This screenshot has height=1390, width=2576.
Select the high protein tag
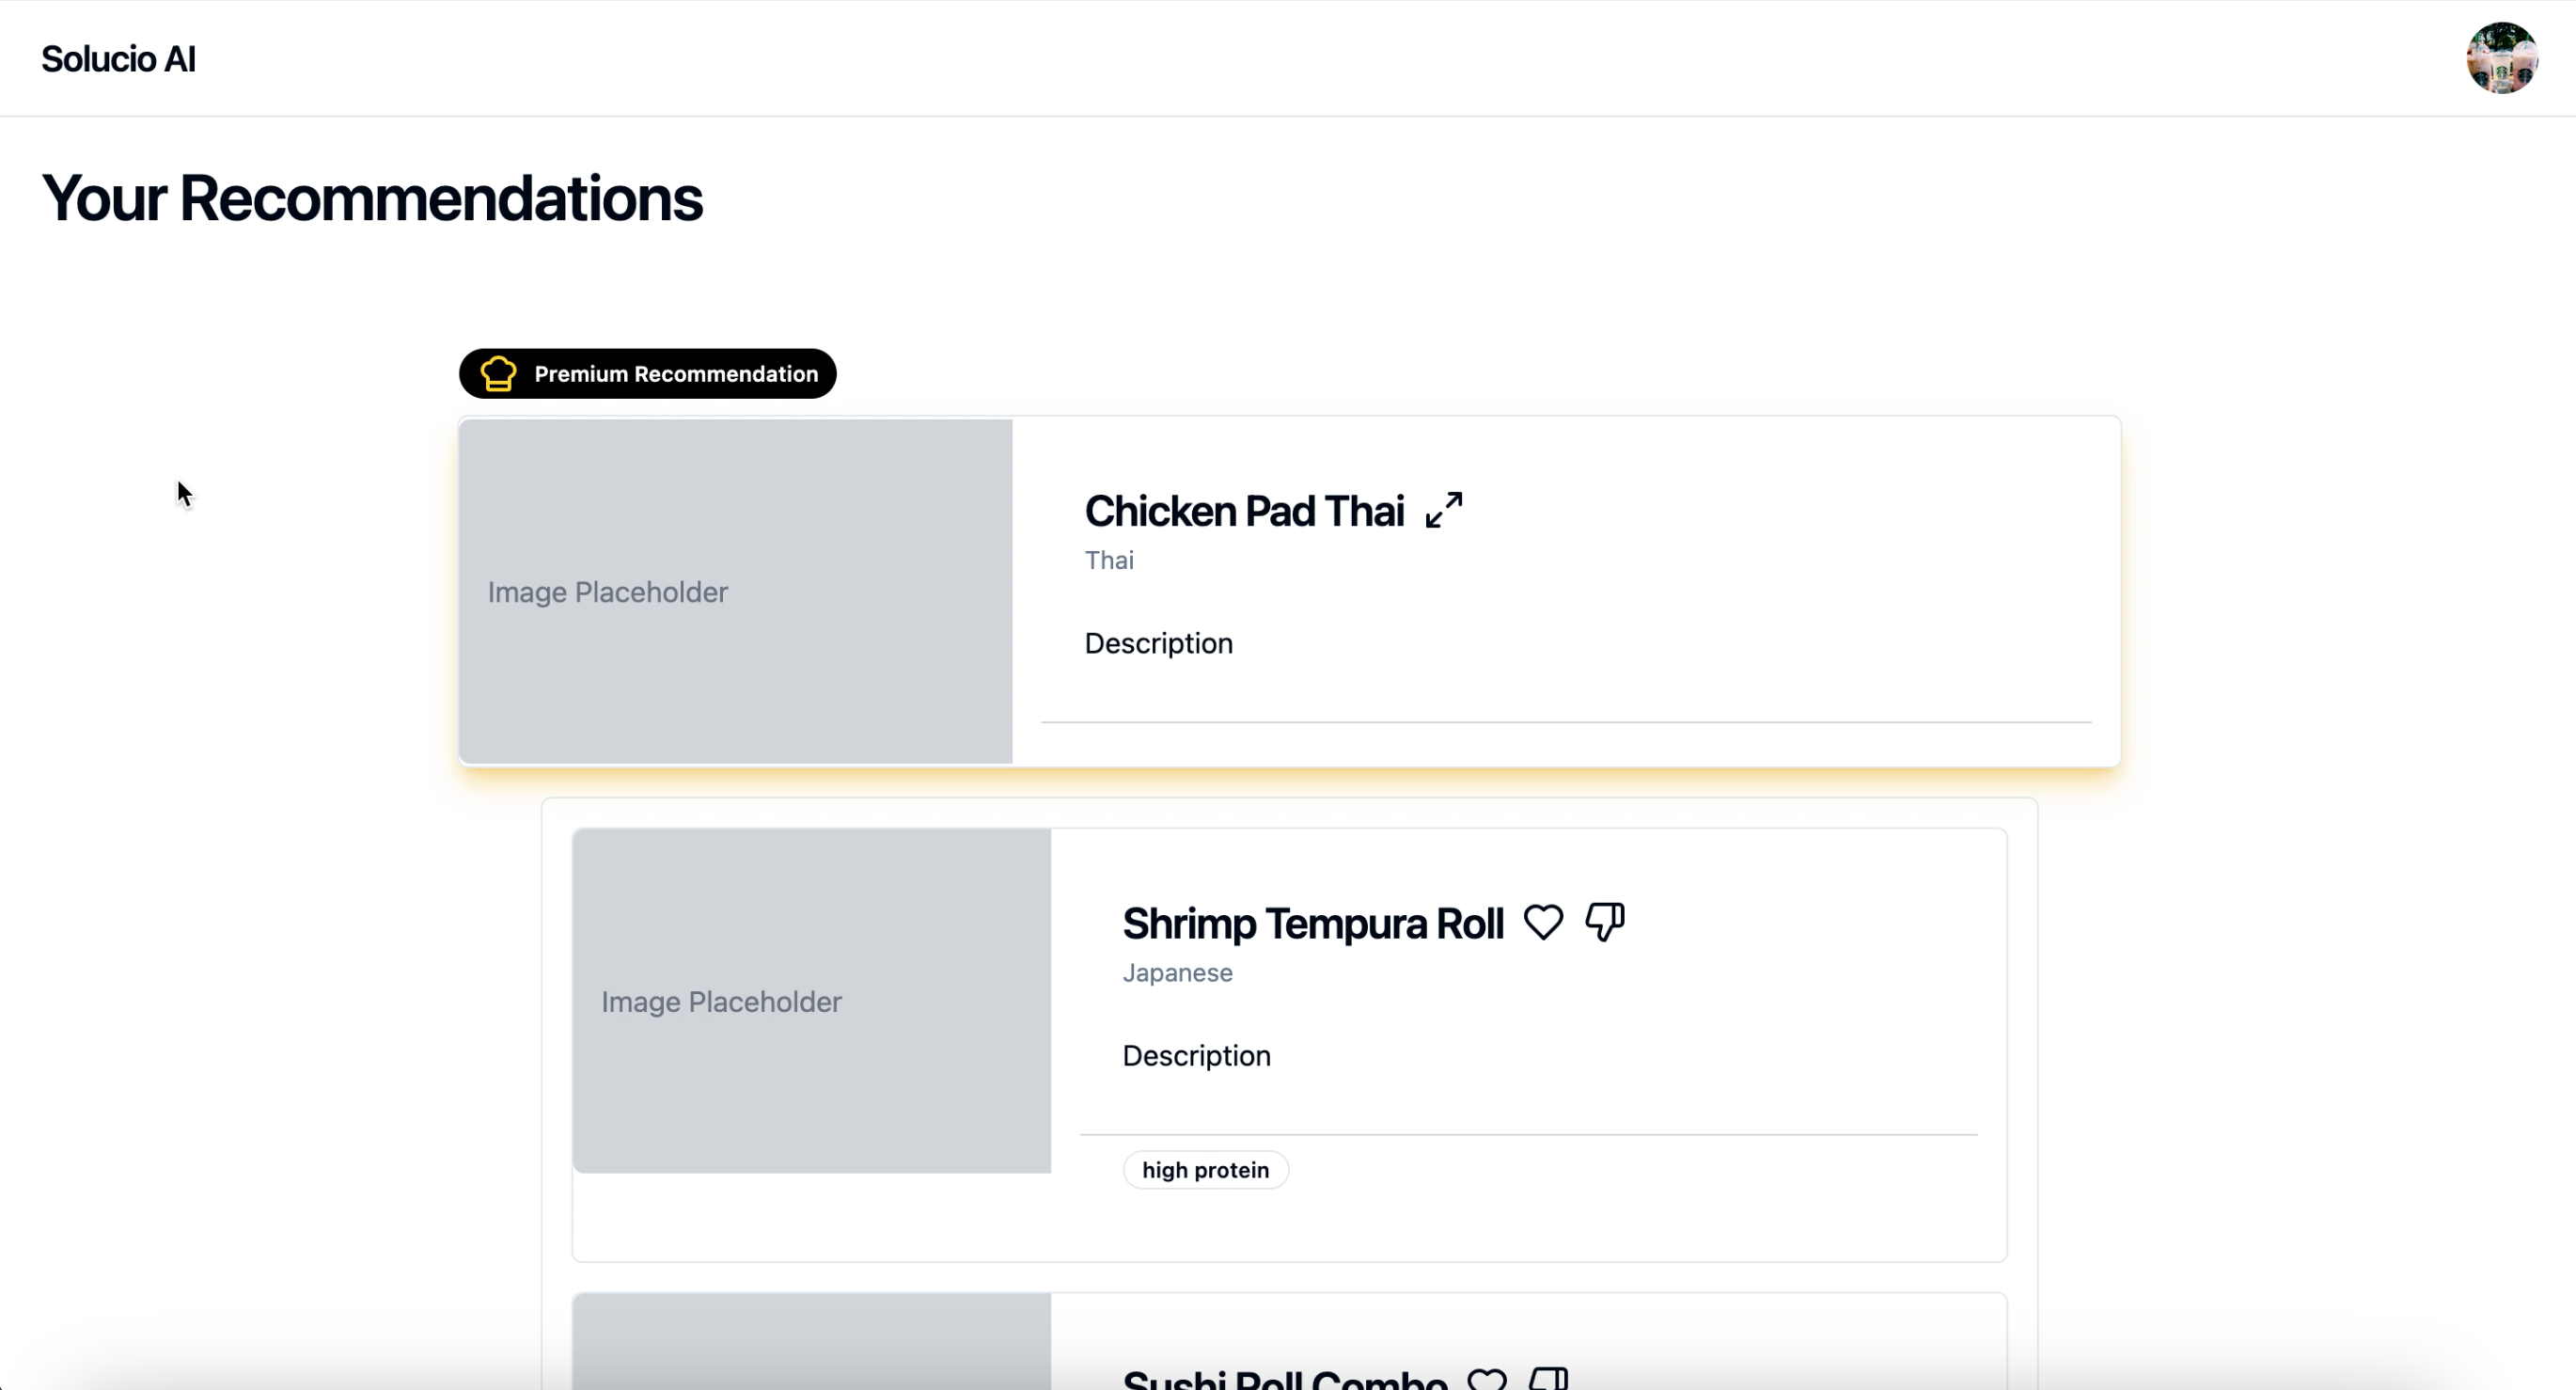pyautogui.click(x=1205, y=1170)
